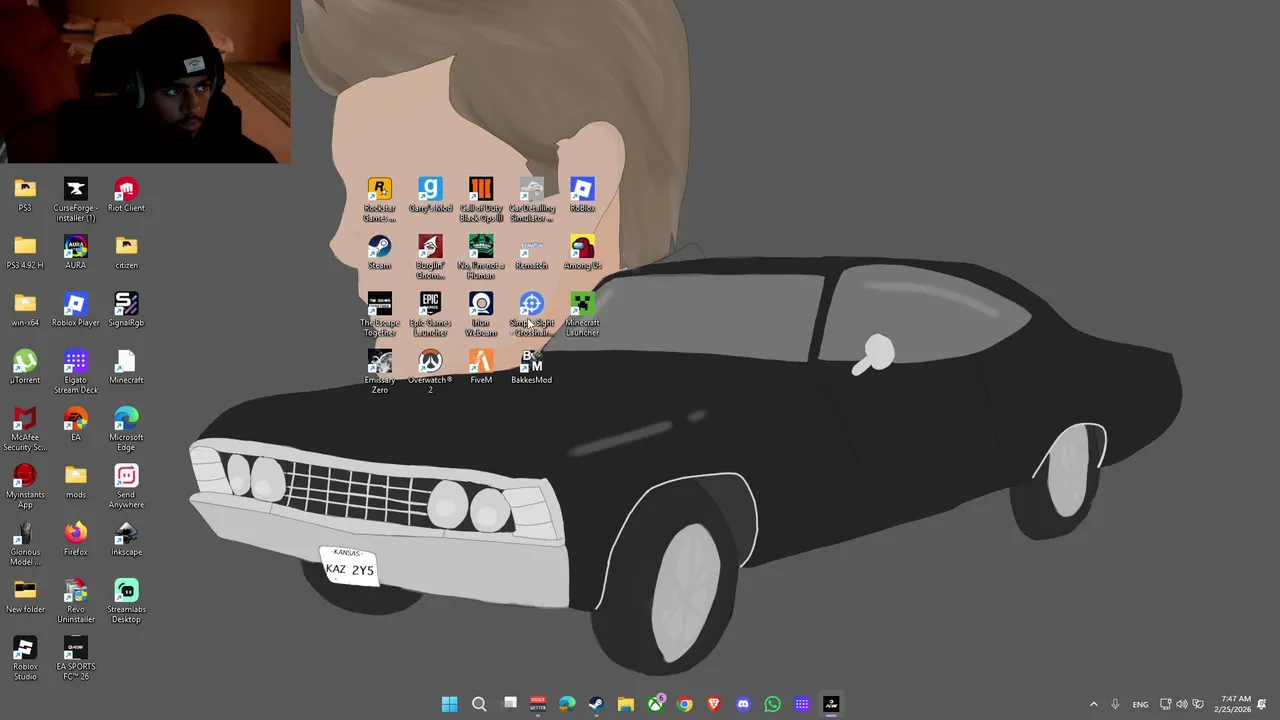This screenshot has height=720, width=1280.
Task: Select the Minecraft Launcher creeper icon
Action: pos(582,314)
